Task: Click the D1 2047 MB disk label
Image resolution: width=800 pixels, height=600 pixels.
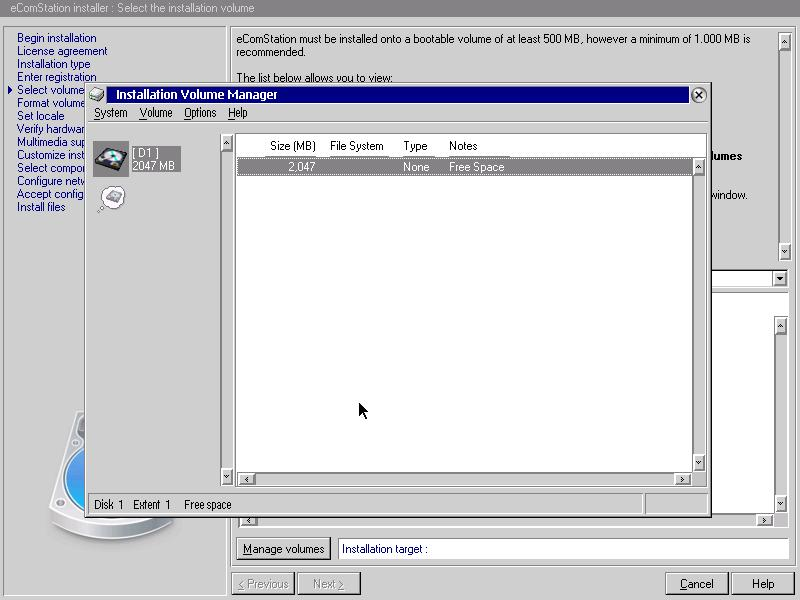Action: [x=156, y=159]
